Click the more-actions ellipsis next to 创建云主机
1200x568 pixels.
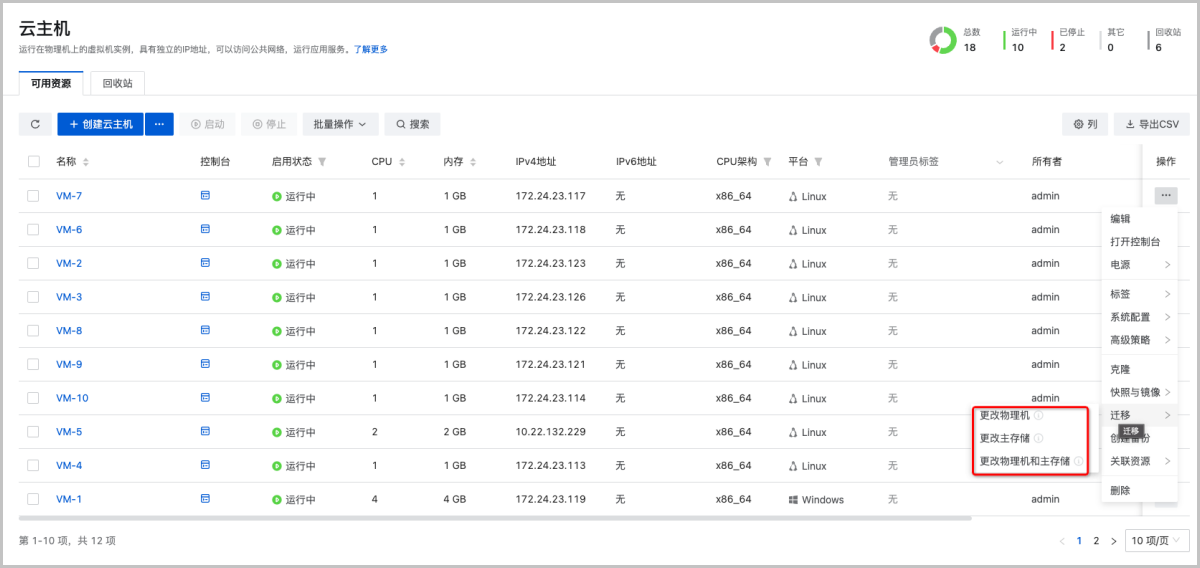point(159,124)
